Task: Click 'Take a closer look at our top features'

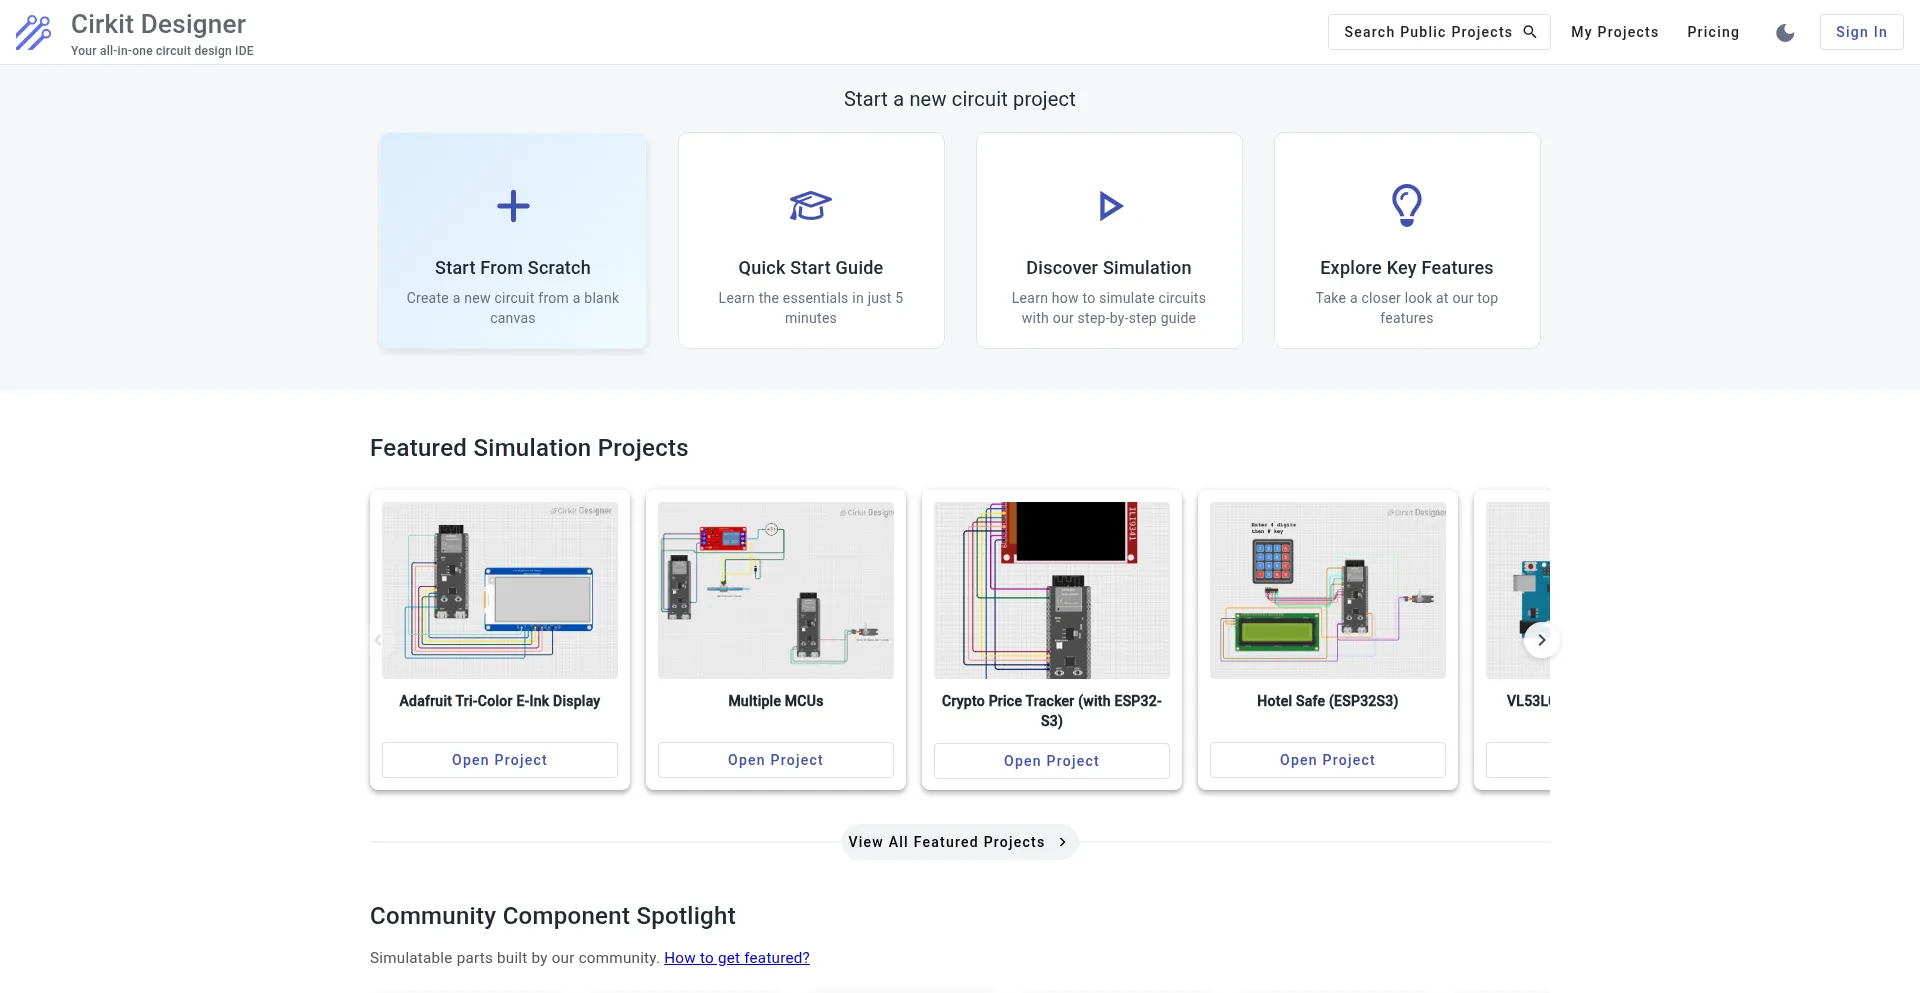Action: pyautogui.click(x=1407, y=308)
